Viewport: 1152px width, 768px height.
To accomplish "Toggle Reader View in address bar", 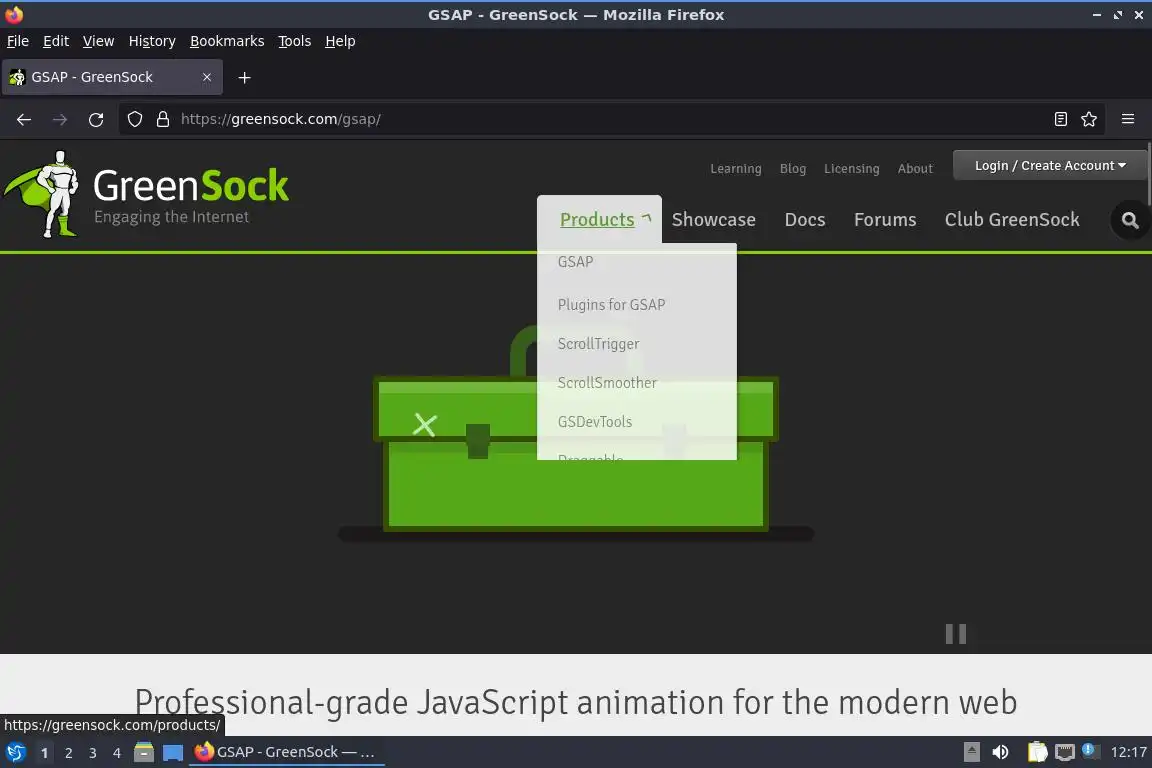I will tap(1060, 119).
